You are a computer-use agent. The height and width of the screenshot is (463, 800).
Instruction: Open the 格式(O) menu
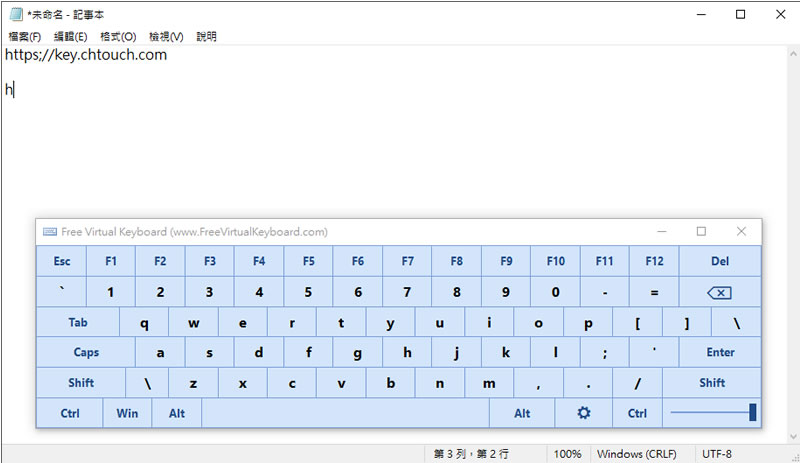[118, 37]
